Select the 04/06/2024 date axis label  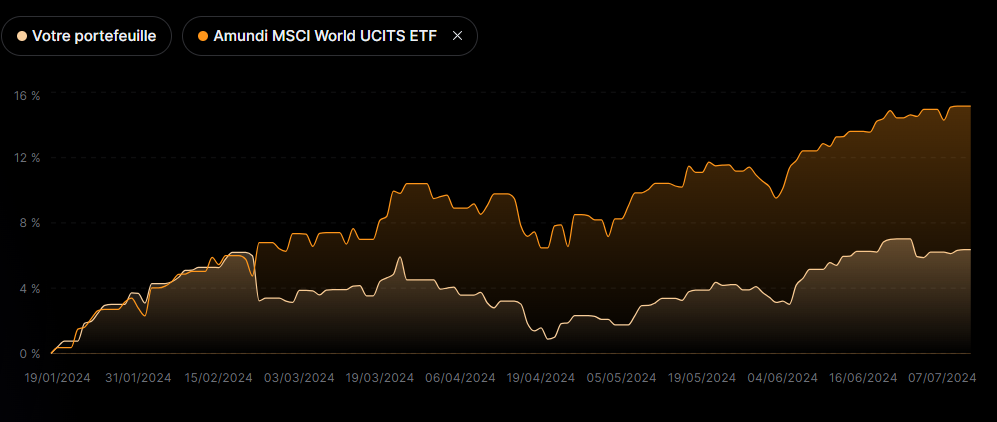[x=783, y=378]
